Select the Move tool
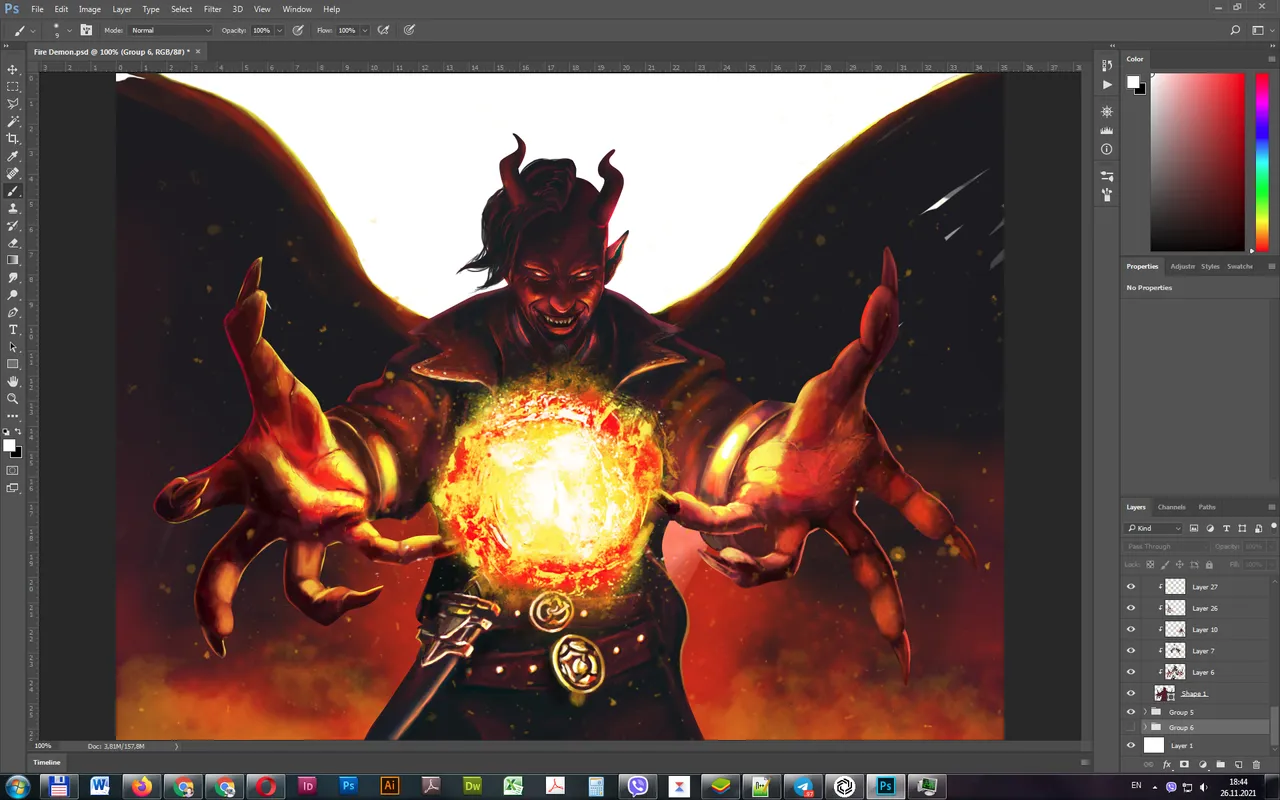The width and height of the screenshot is (1280, 800). pyautogui.click(x=13, y=69)
